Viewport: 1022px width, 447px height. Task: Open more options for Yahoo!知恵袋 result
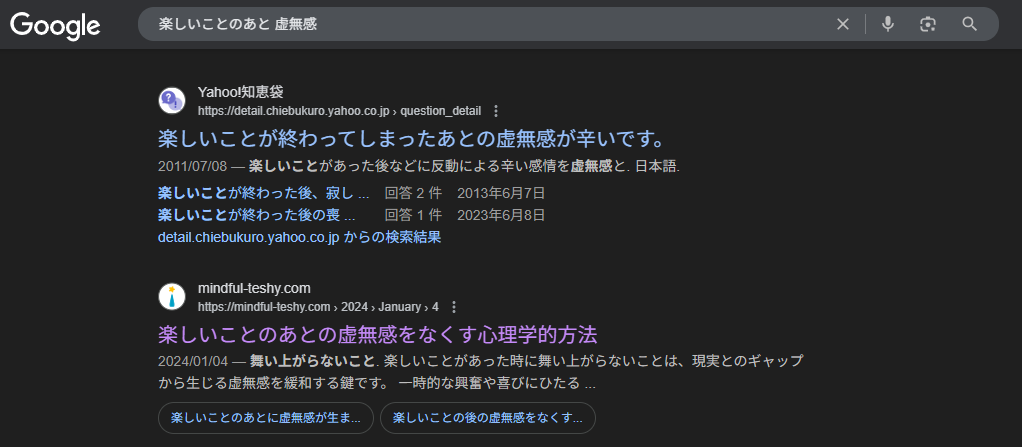(495, 111)
